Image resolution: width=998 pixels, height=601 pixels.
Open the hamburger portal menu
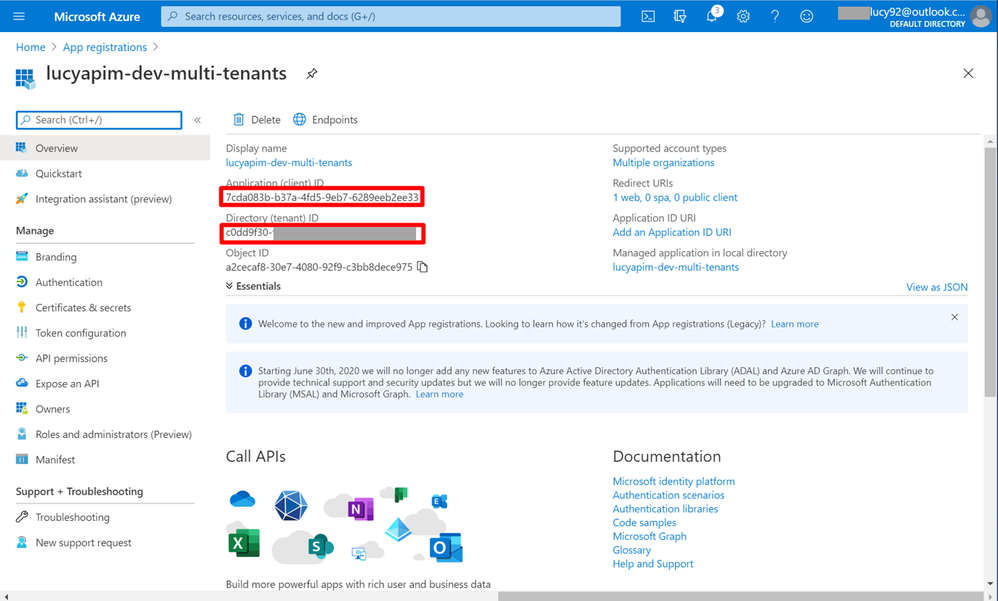pyautogui.click(x=19, y=16)
